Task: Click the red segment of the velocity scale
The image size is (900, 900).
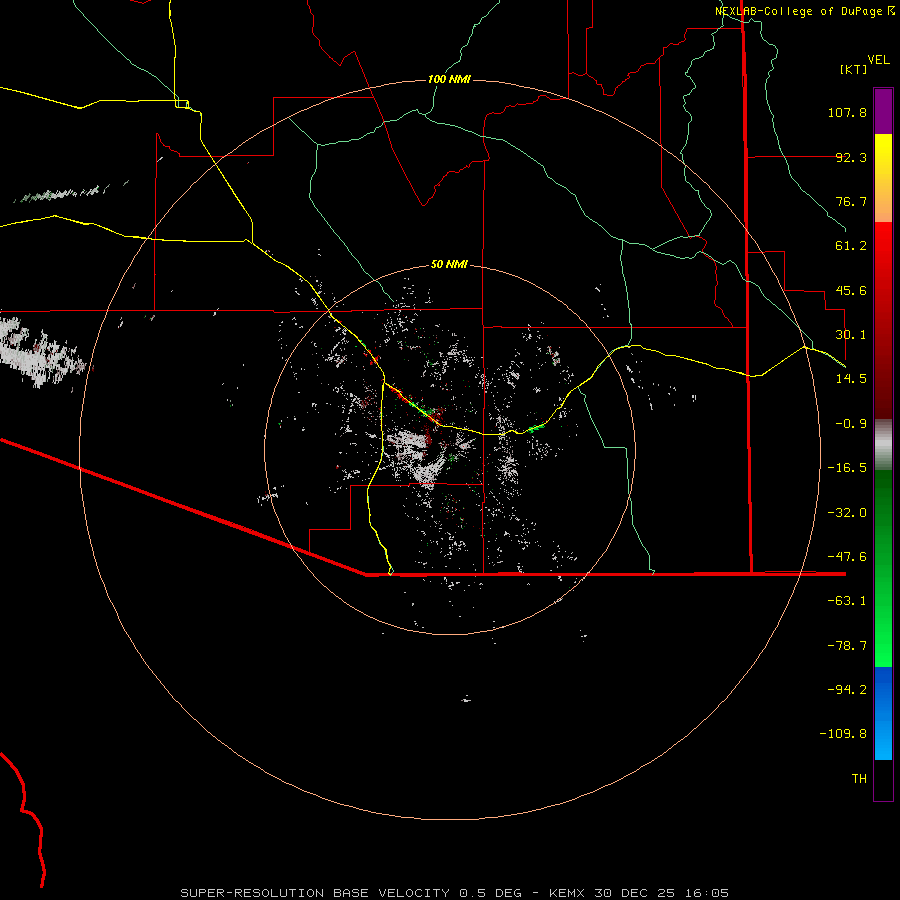Action: [x=883, y=320]
